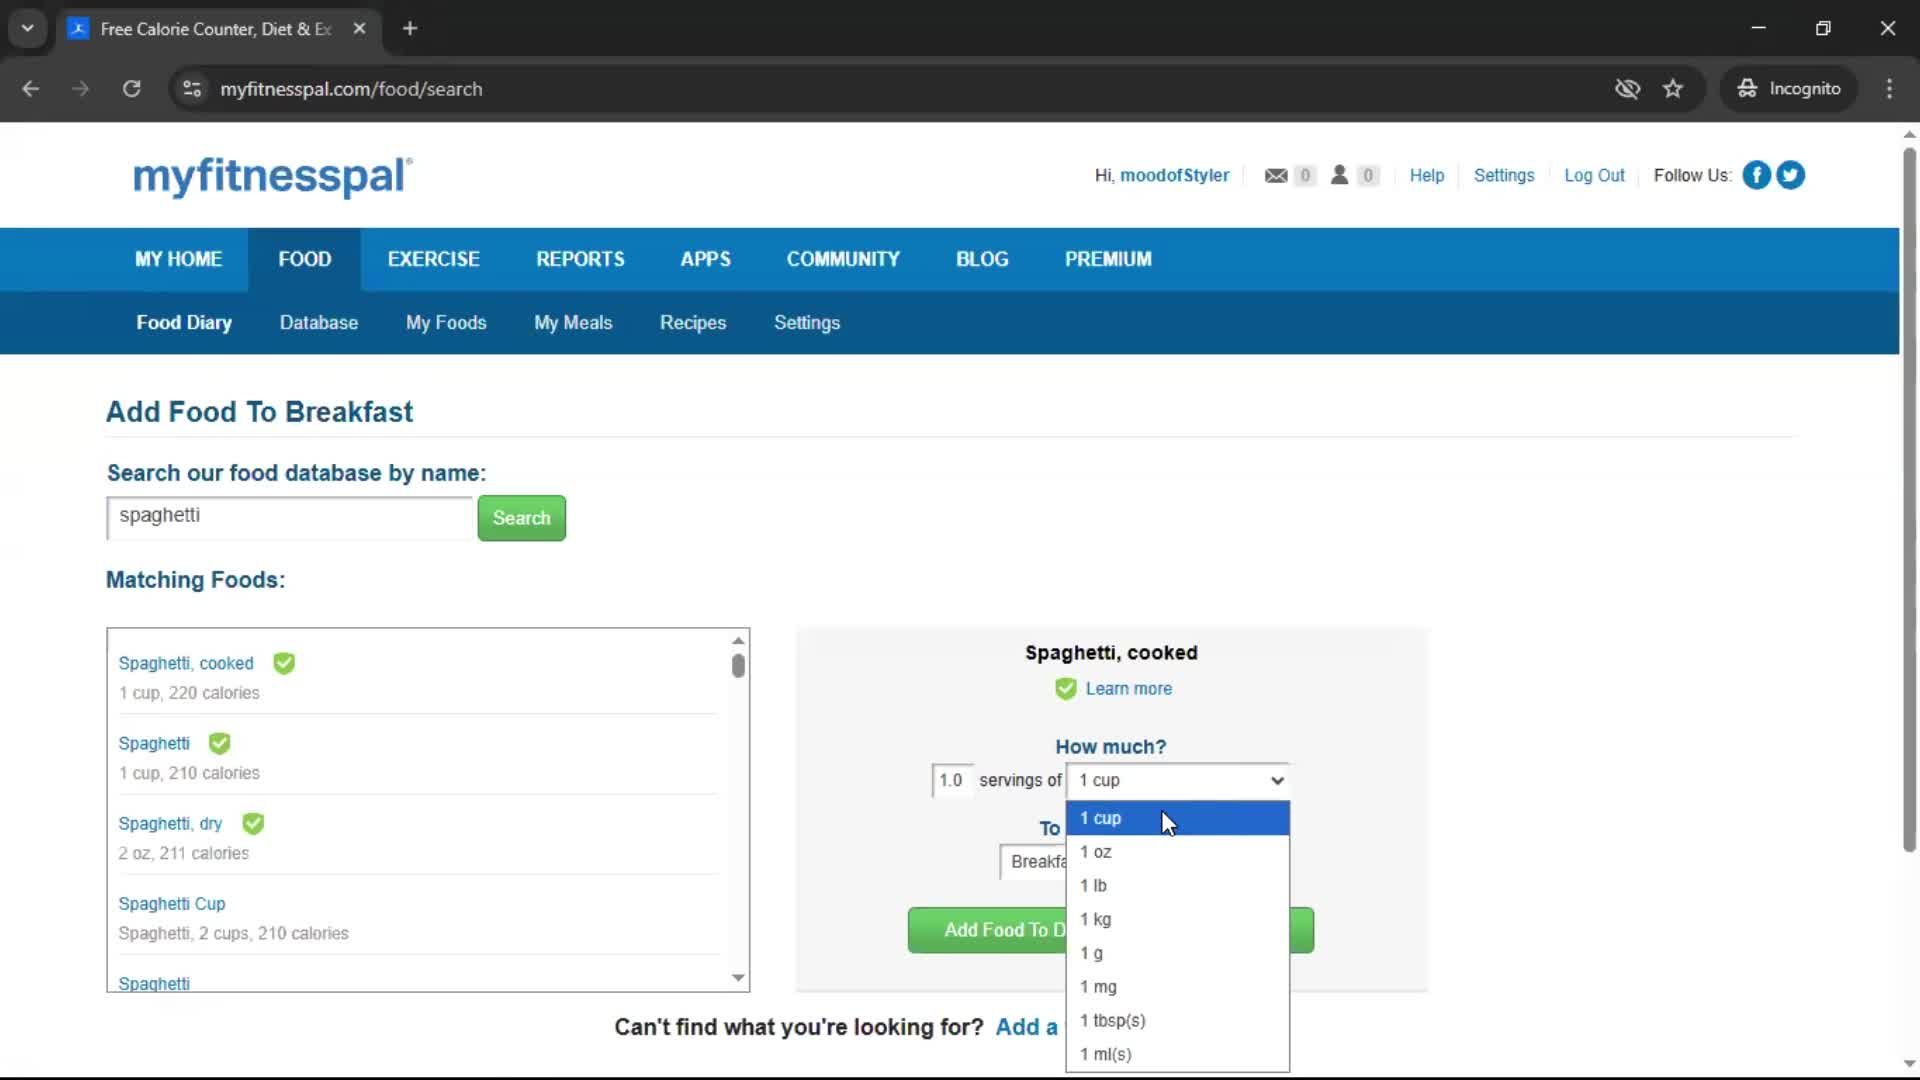Open a new browser tab
Screen dimensions: 1920x1080
pos(410,29)
